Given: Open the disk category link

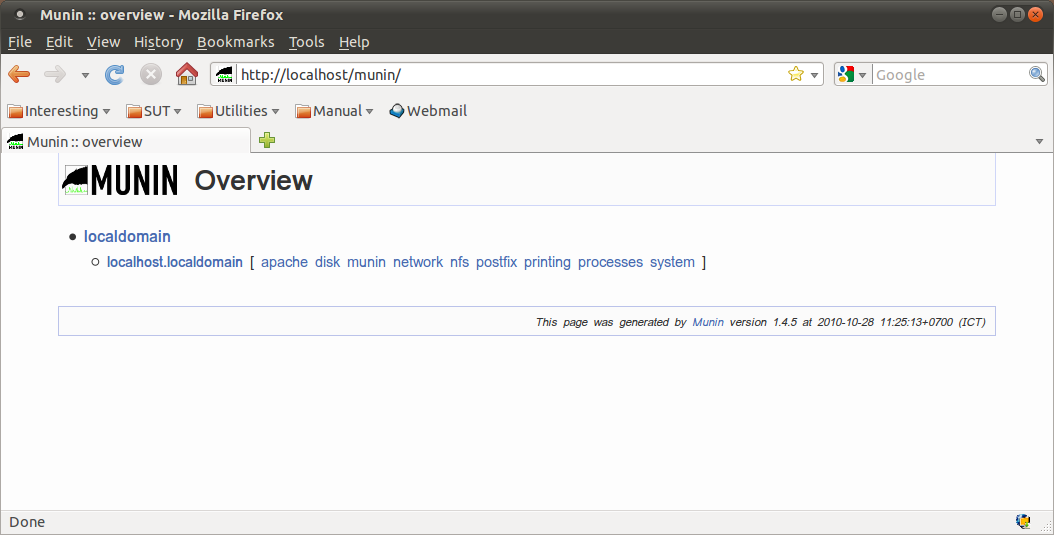Looking at the screenshot, I should click(x=327, y=262).
